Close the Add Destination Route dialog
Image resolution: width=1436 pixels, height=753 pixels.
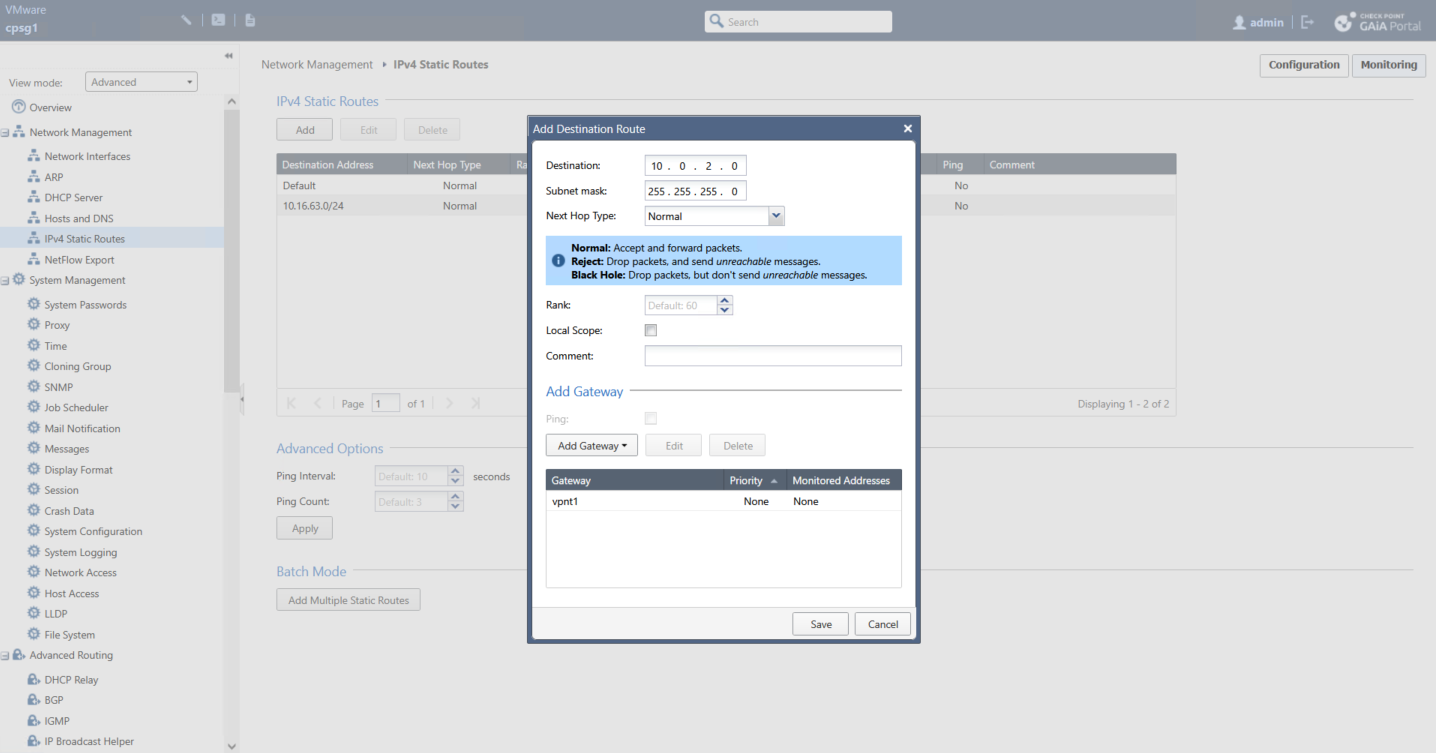point(907,129)
